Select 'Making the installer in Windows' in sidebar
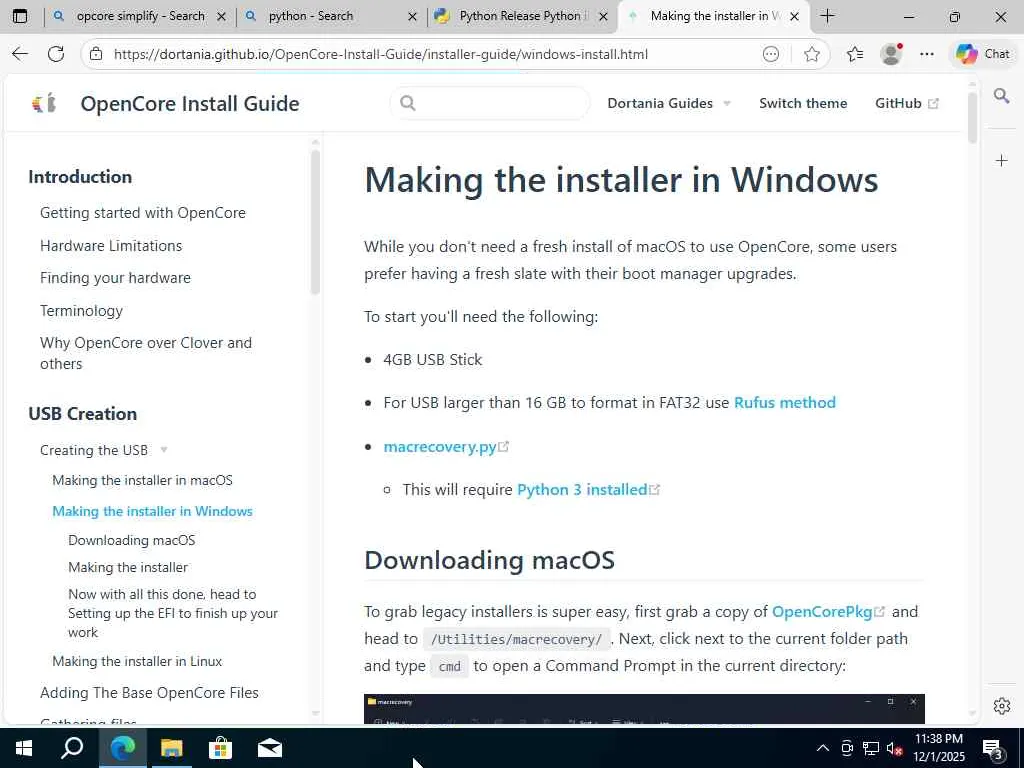 pyautogui.click(x=152, y=511)
